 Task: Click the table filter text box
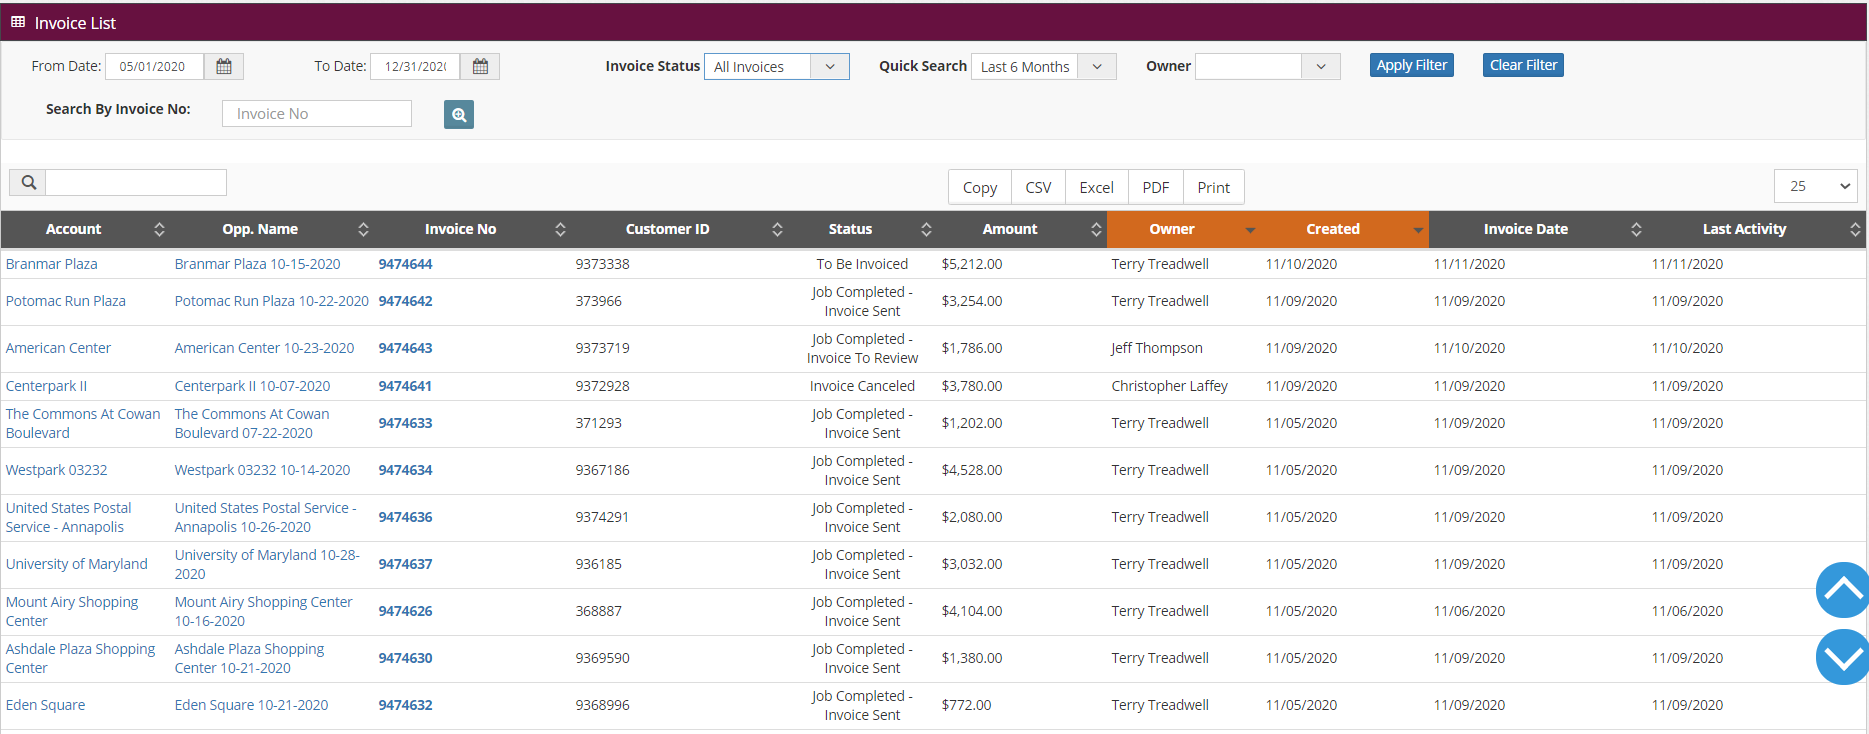pyautogui.click(x=136, y=182)
